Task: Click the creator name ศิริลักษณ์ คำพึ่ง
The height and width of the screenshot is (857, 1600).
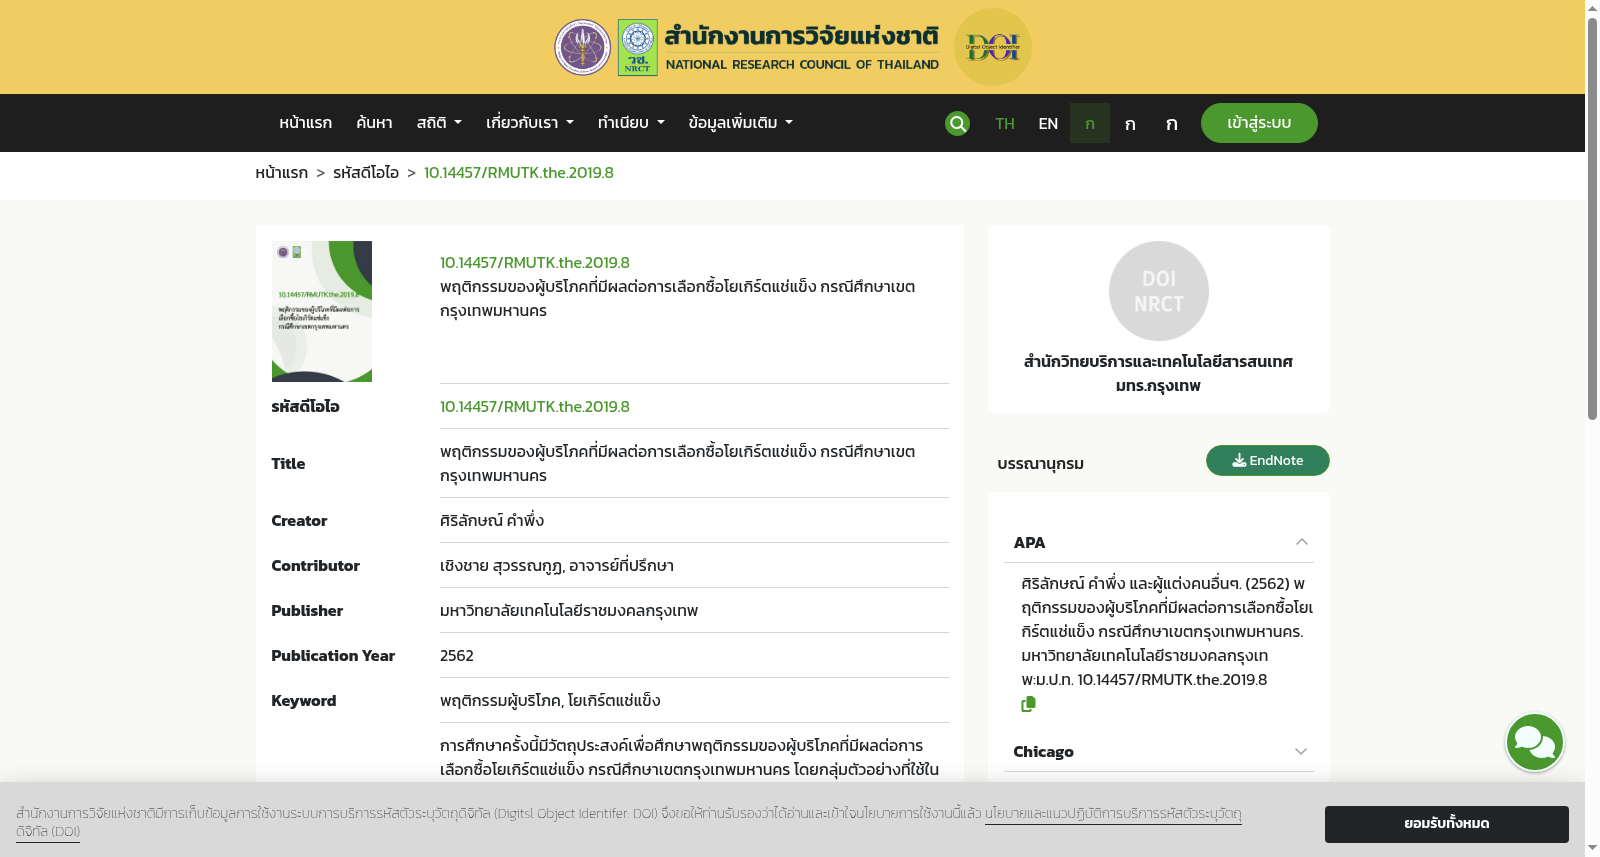Action: tap(492, 520)
